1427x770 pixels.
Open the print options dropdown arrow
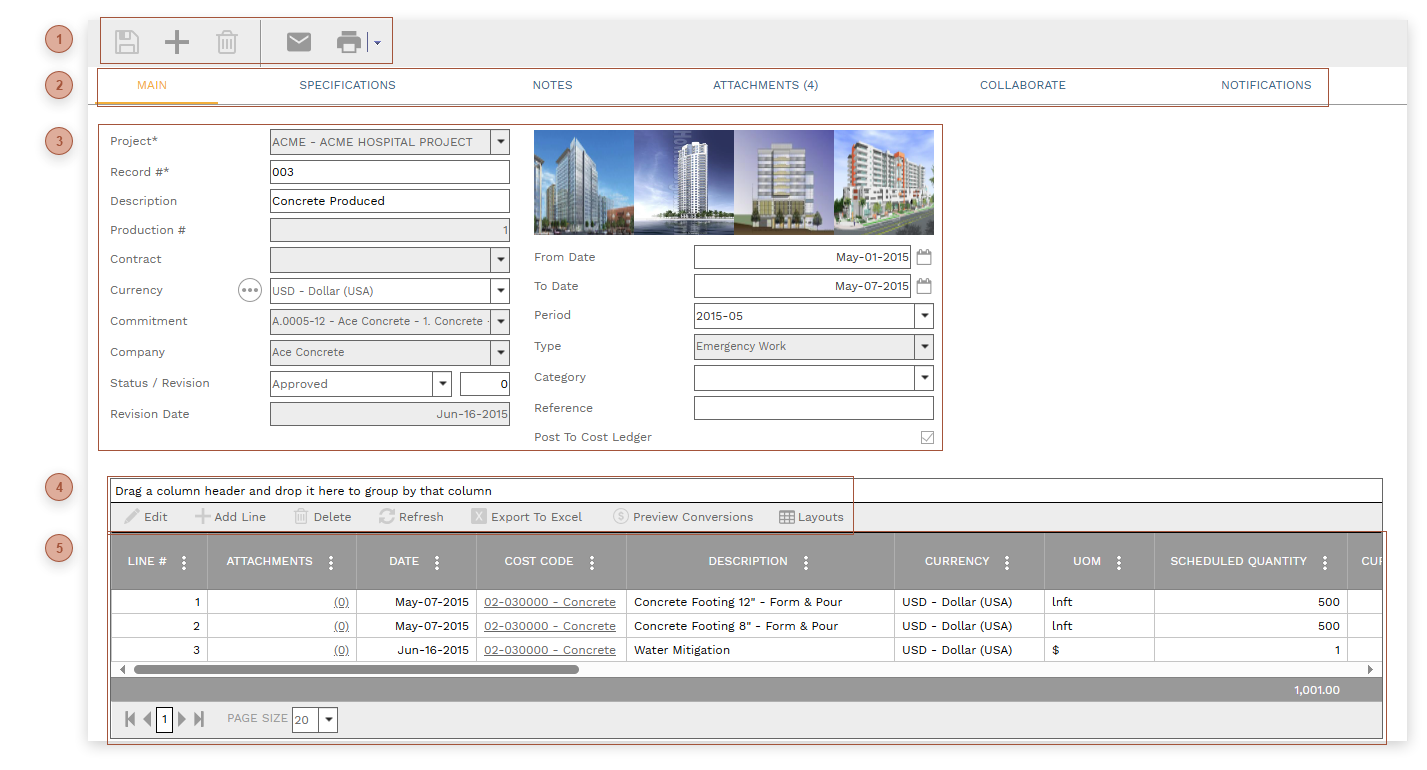click(377, 43)
